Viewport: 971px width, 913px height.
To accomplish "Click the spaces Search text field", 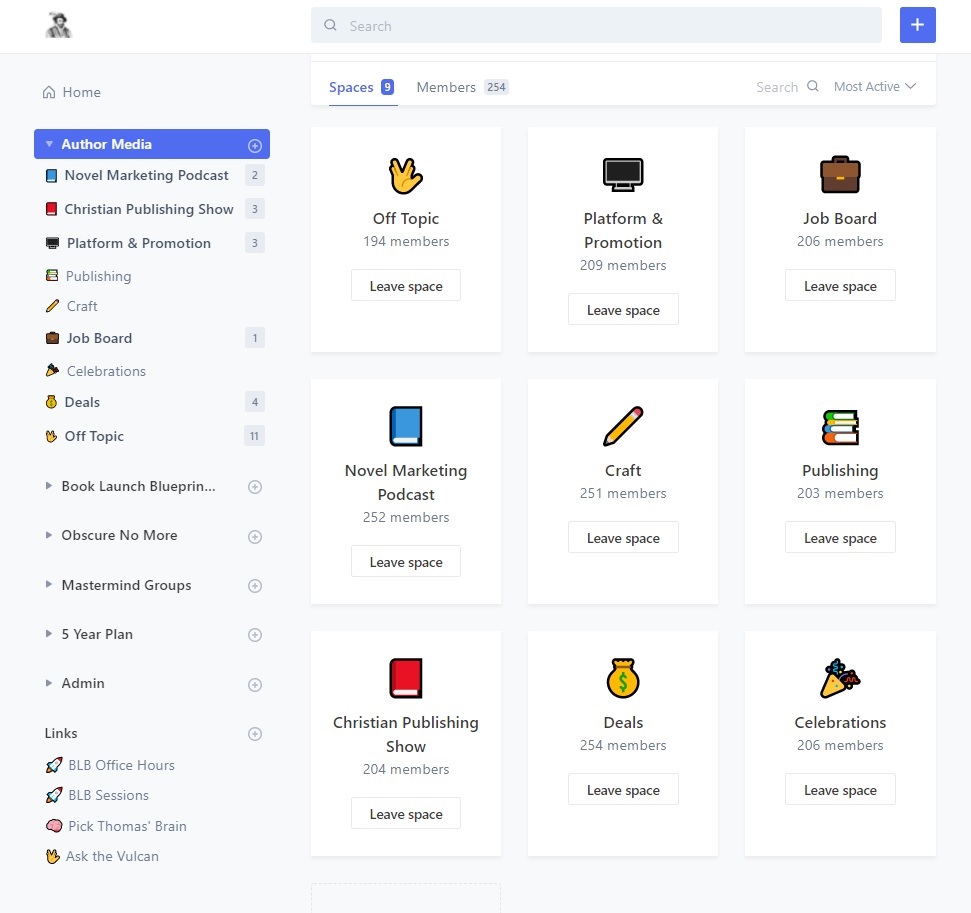I will 777,87.
